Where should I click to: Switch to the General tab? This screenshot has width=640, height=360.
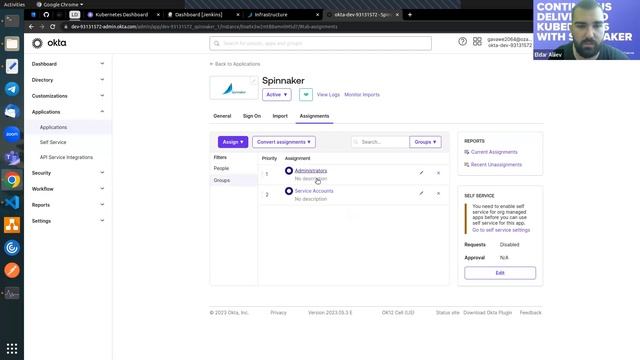[222, 116]
